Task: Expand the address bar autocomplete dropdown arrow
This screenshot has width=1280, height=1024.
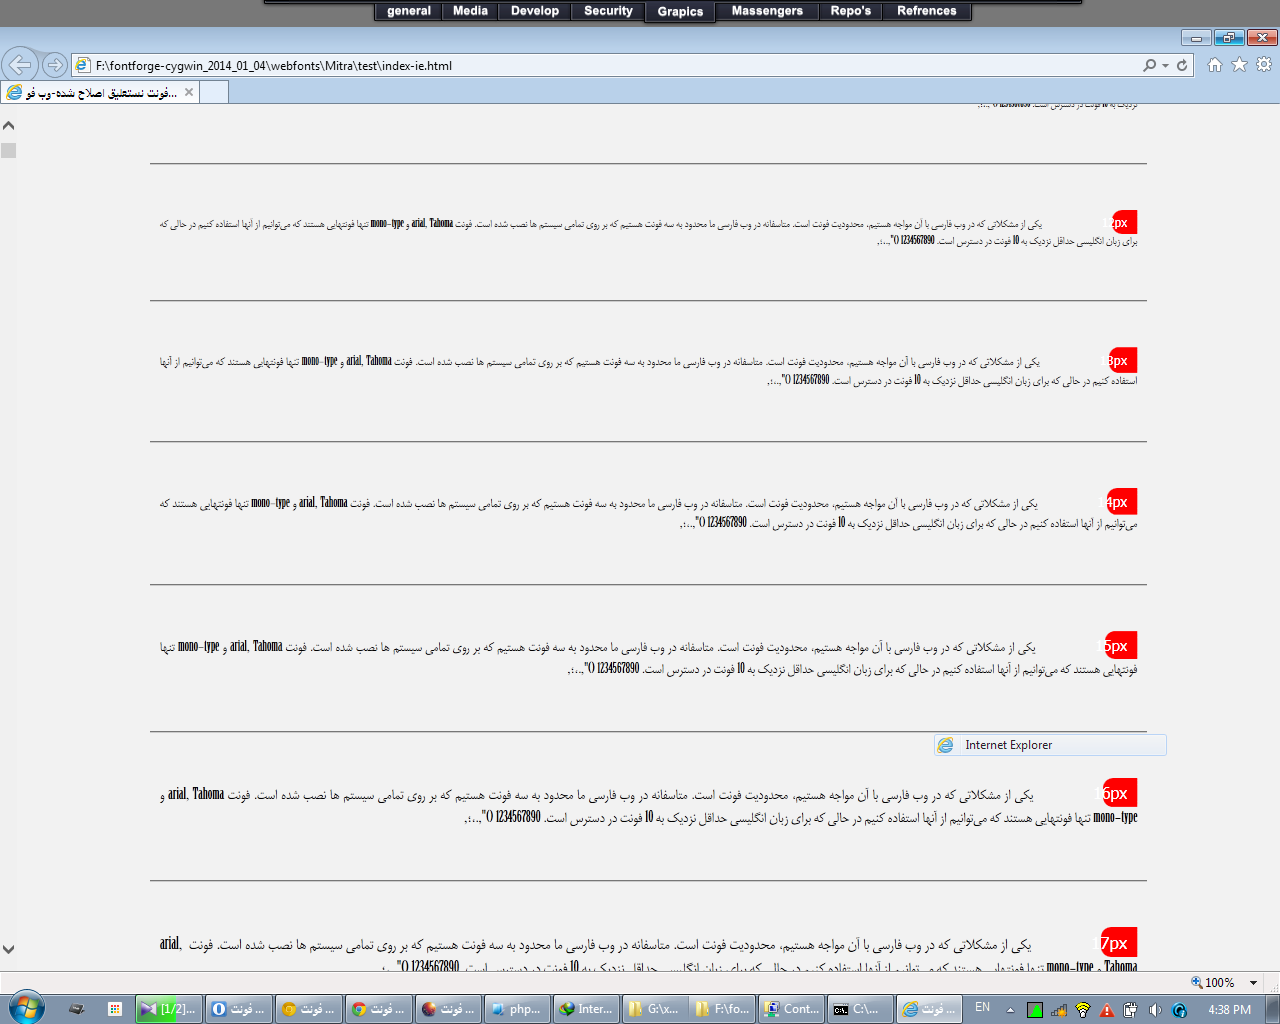Action: pyautogui.click(x=1165, y=65)
